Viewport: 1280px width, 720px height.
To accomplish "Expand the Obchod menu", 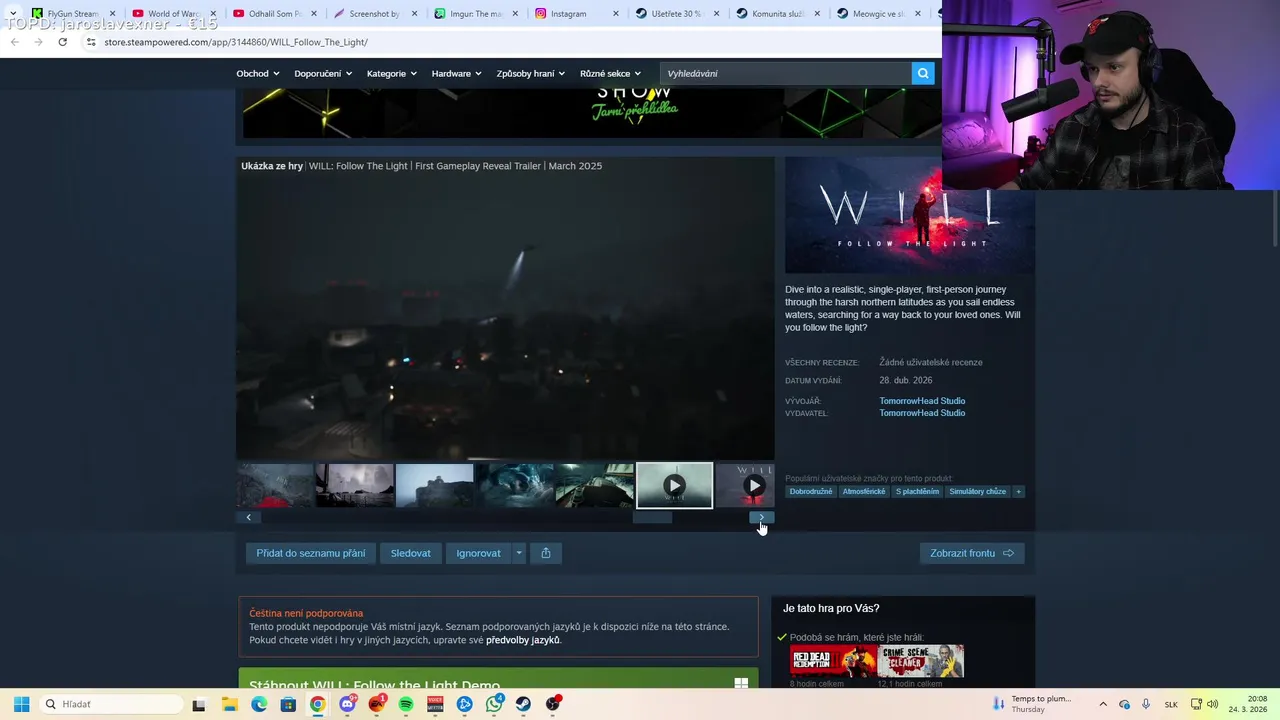I will pyautogui.click(x=258, y=73).
